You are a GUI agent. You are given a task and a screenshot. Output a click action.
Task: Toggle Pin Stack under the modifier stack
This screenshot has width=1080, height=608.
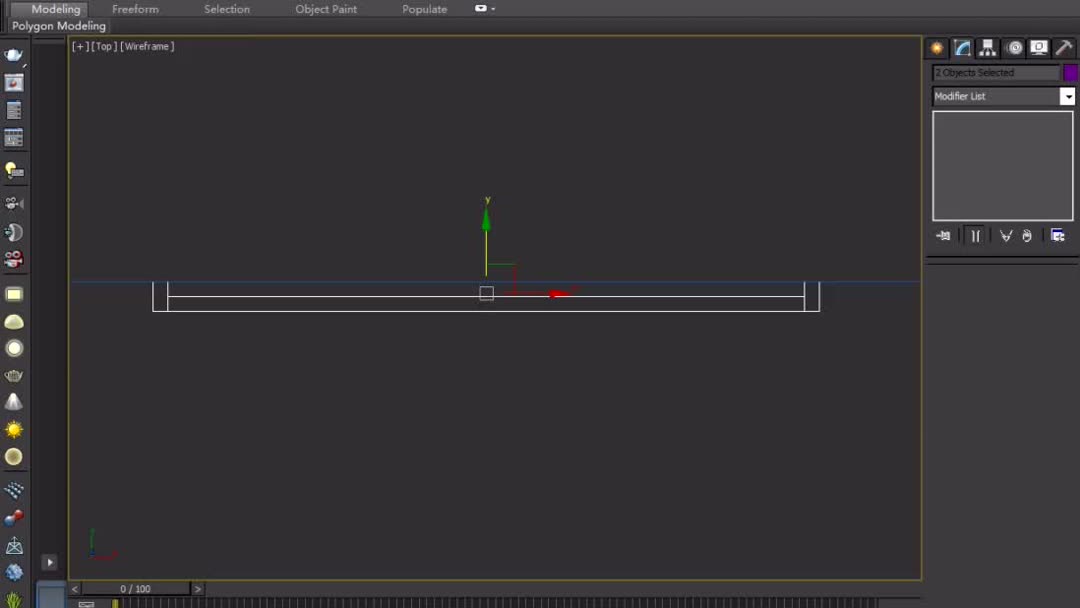pyautogui.click(x=943, y=235)
